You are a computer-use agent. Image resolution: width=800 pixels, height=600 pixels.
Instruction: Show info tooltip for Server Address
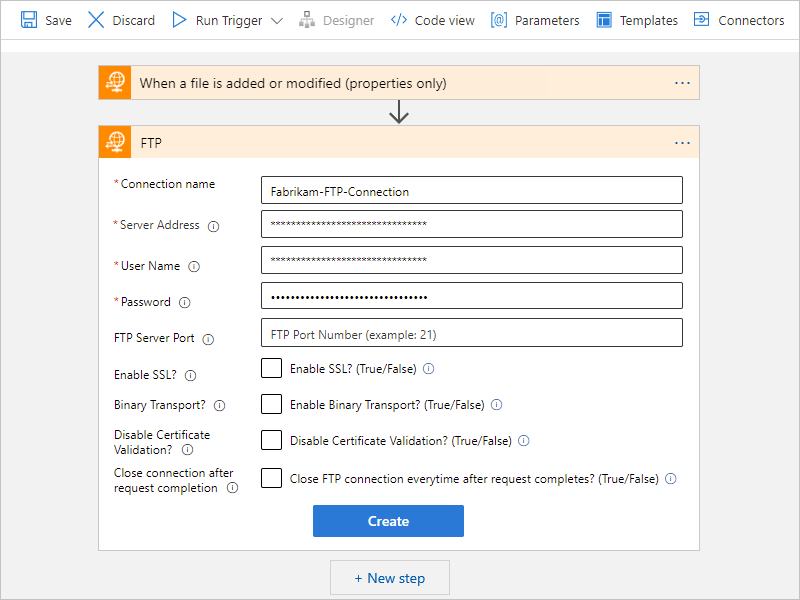pyautogui.click(x=213, y=227)
